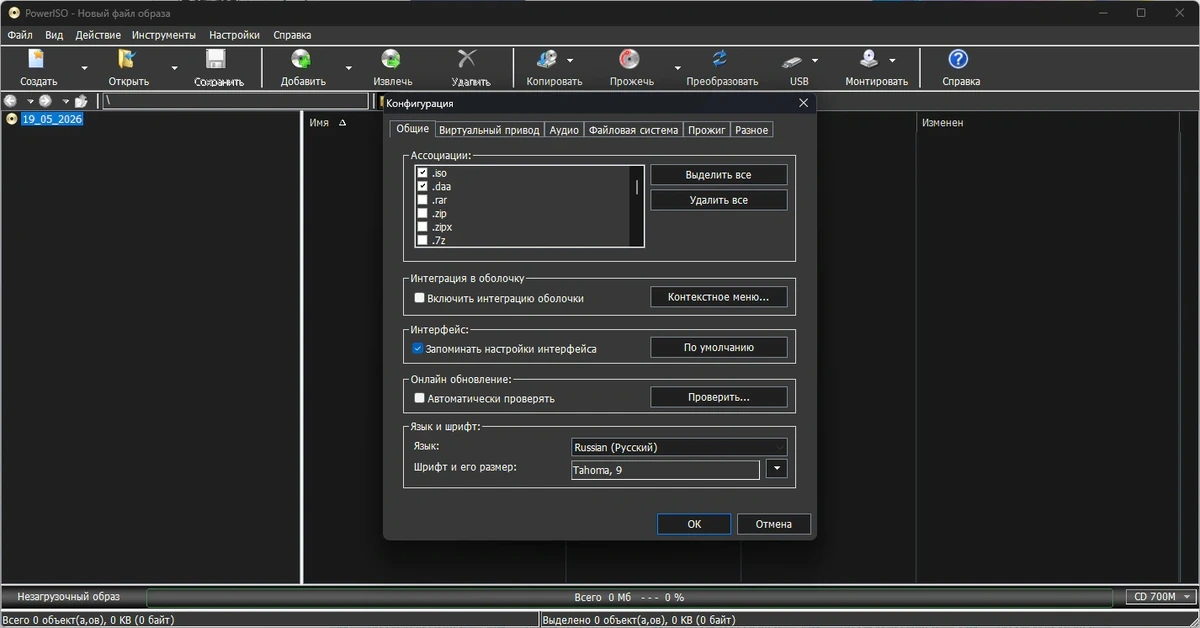Click the Контекстное меню... button
The width and height of the screenshot is (1200, 628).
pos(718,297)
